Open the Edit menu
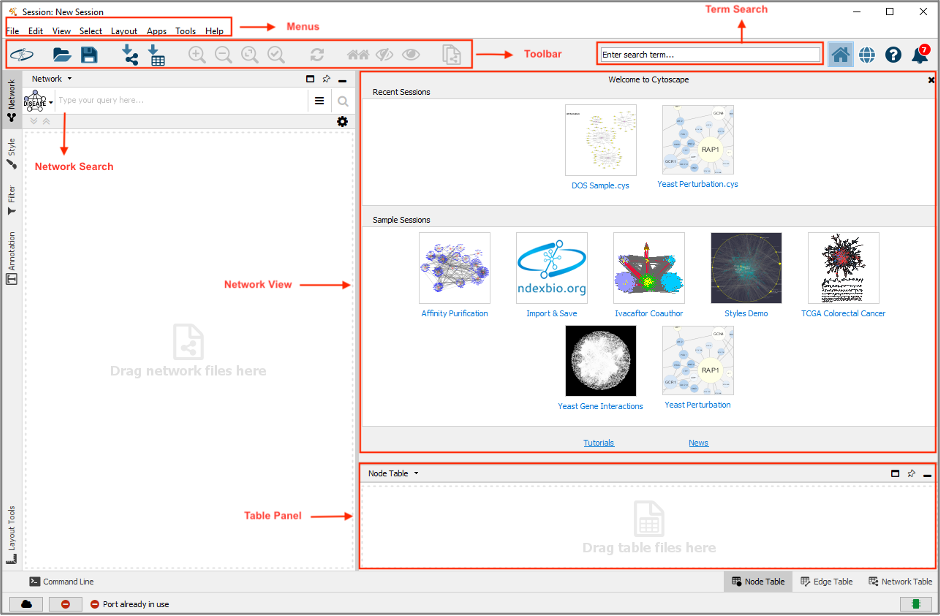This screenshot has height=616, width=940. click(x=35, y=31)
